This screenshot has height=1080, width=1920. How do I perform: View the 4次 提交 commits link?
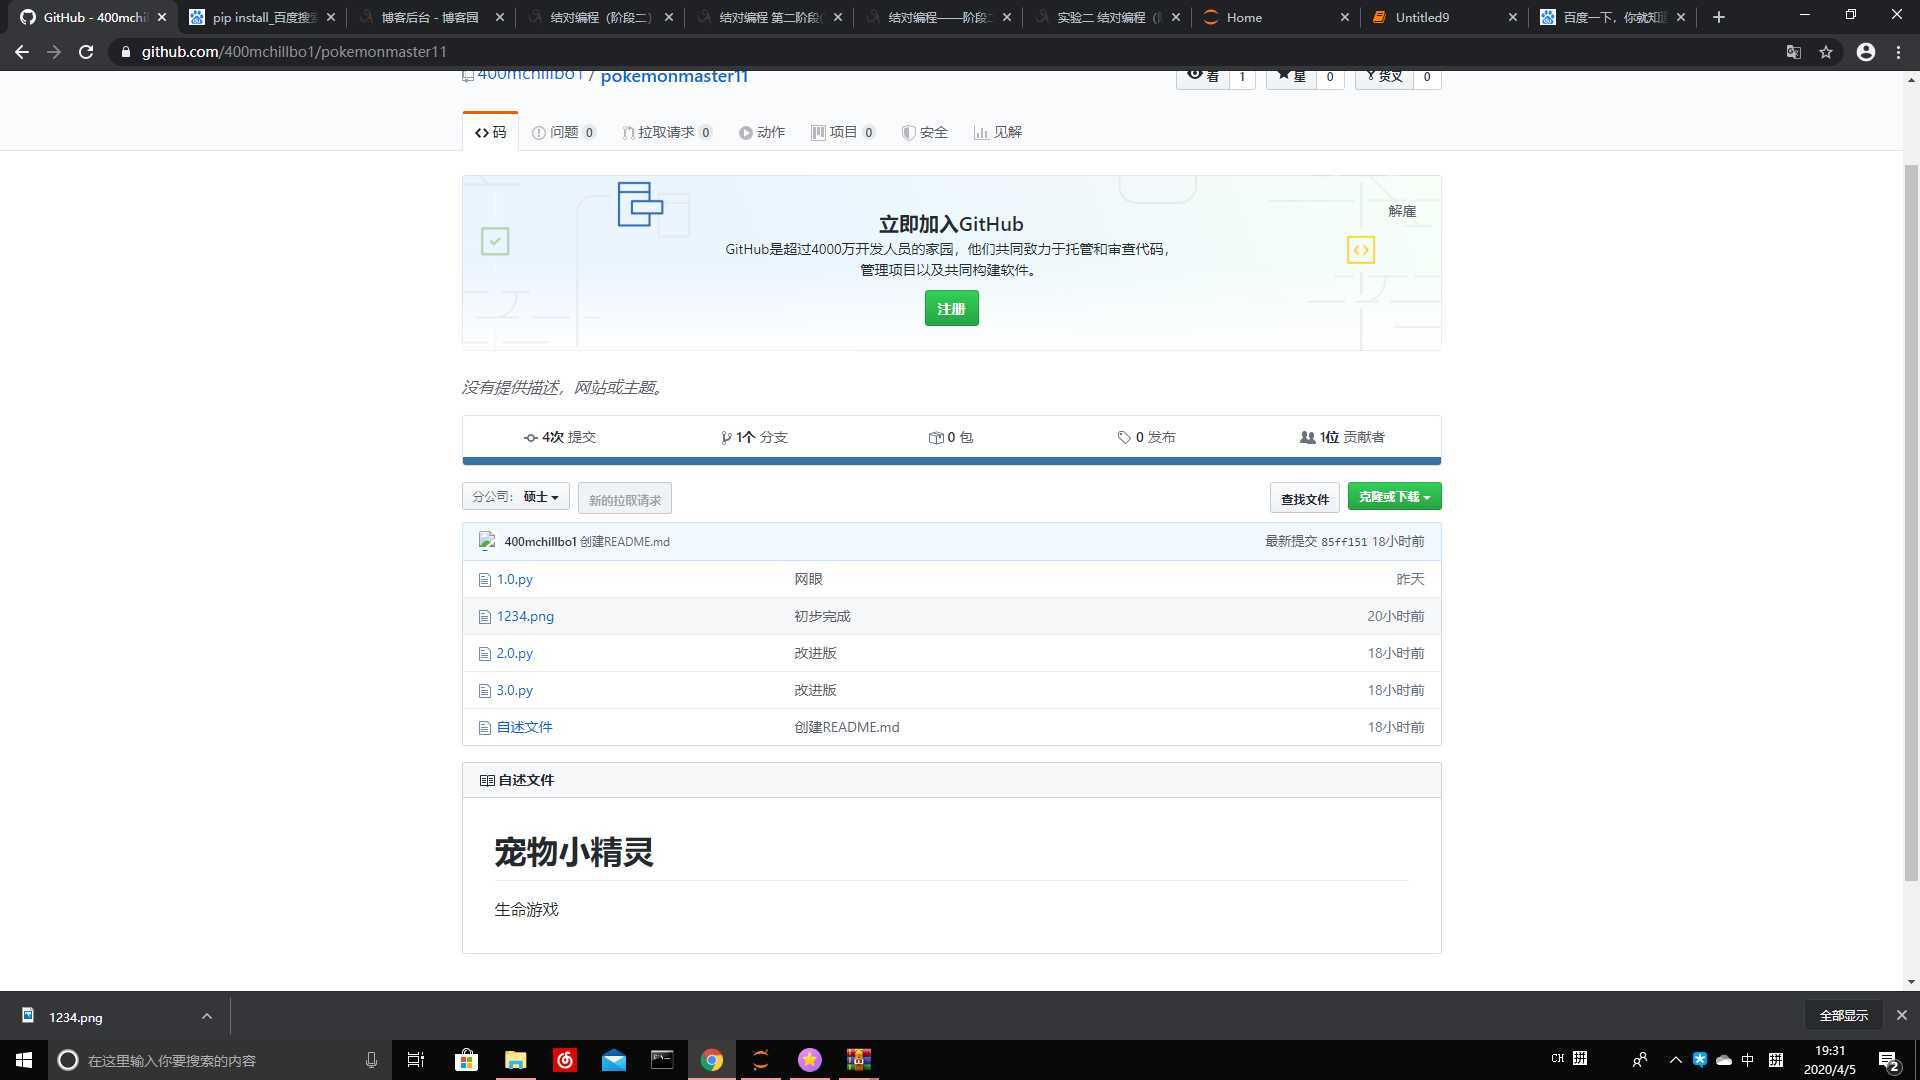pos(560,437)
